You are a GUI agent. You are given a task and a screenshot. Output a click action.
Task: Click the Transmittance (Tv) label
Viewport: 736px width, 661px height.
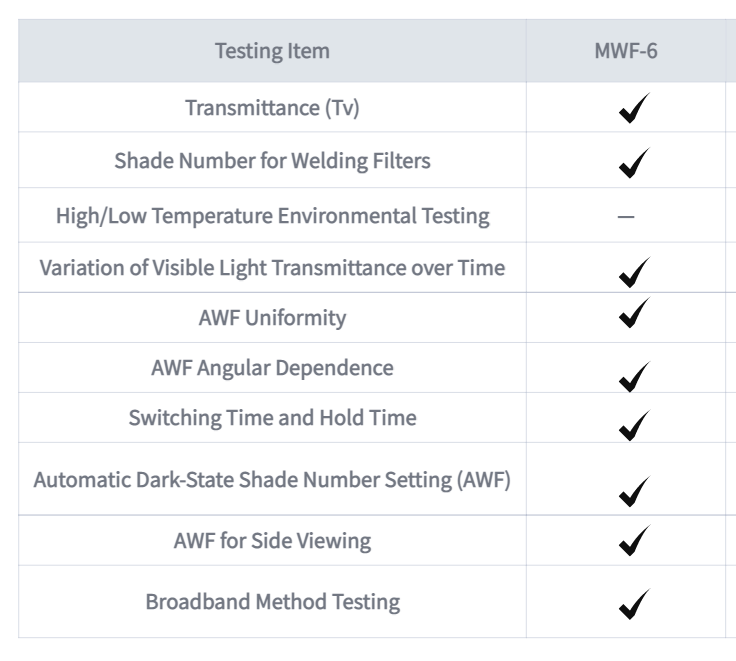coord(272,108)
